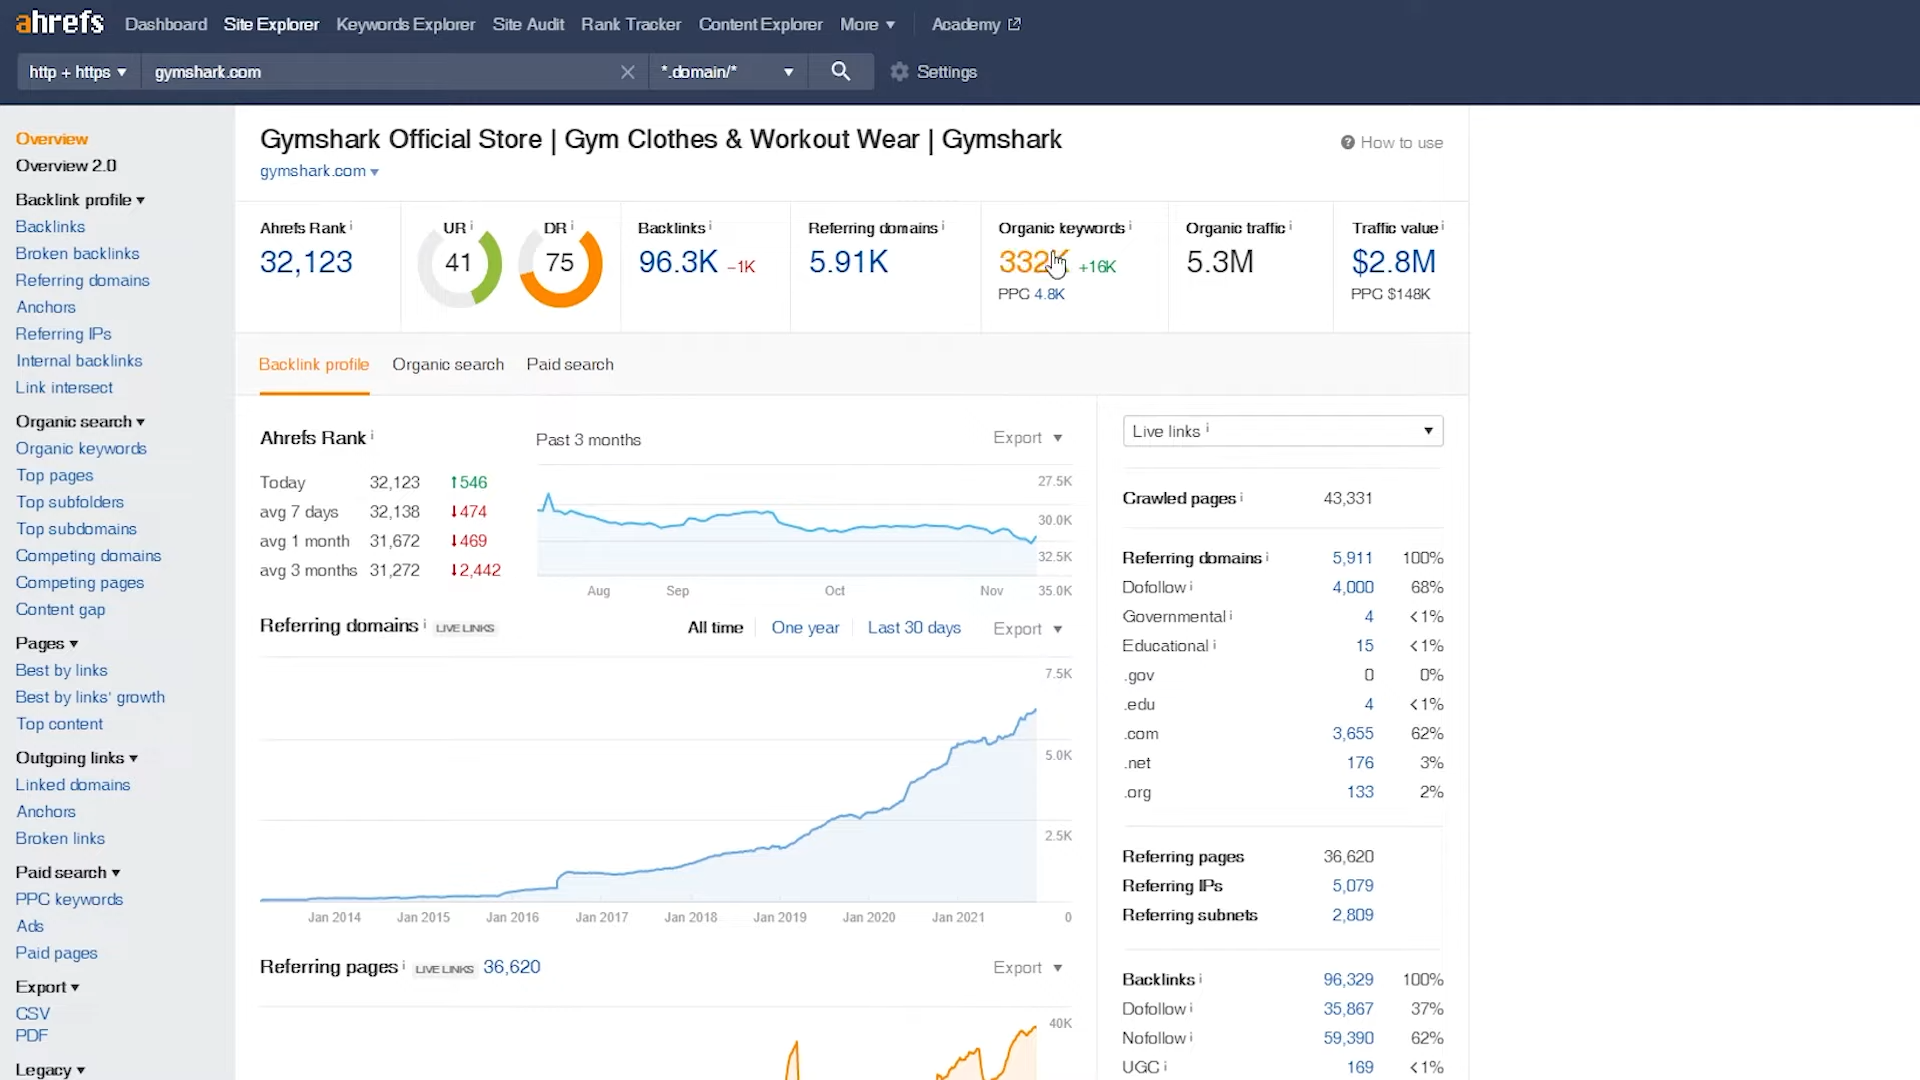1920x1080 pixels.
Task: Click the UR gauge chart
Action: (459, 265)
